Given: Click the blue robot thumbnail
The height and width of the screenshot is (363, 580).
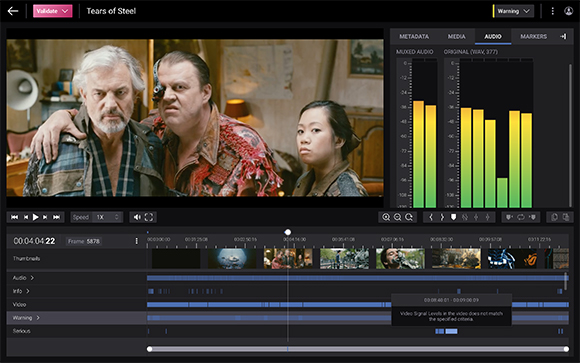Looking at the screenshot, I should point(512,259).
